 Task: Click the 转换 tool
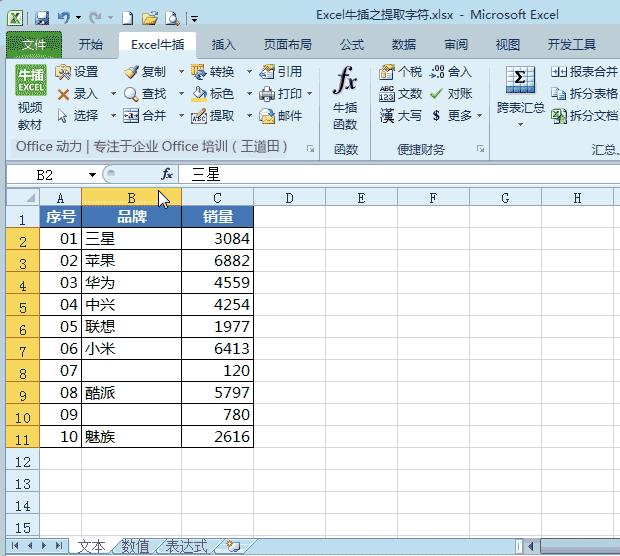213,72
